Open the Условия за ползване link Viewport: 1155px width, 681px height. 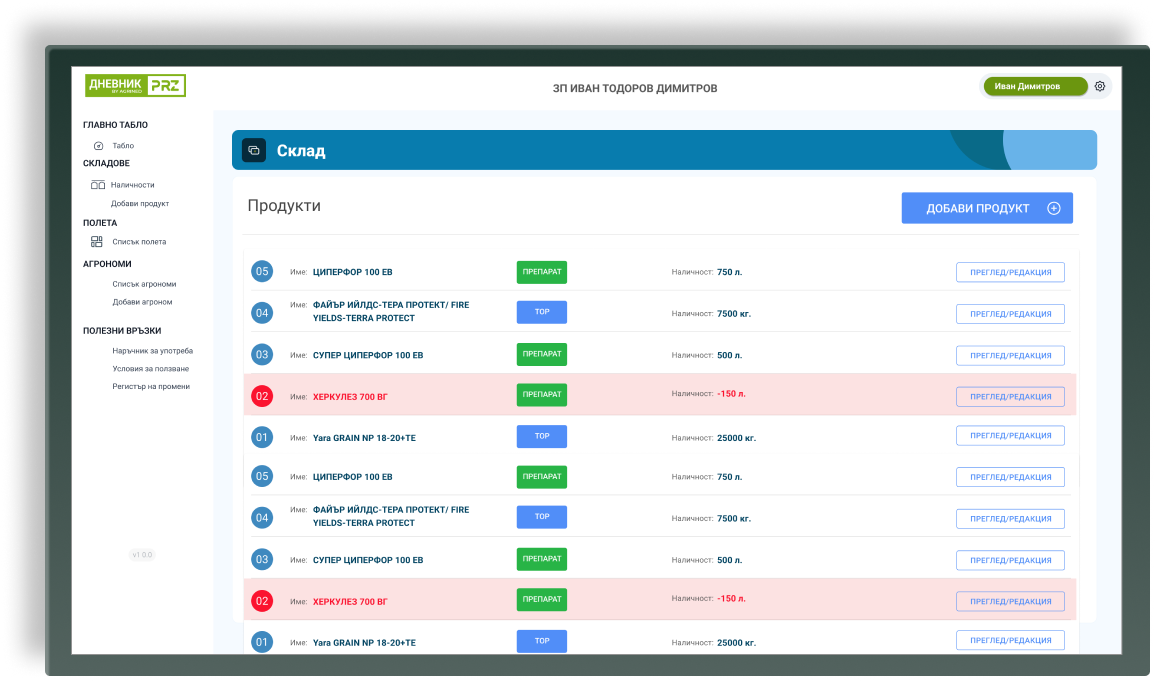click(x=151, y=369)
